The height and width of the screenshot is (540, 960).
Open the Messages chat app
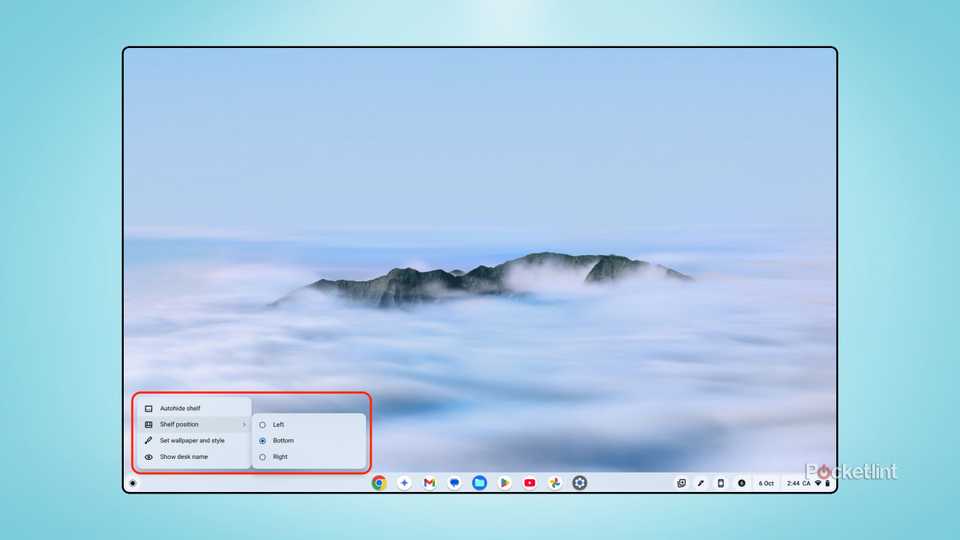pos(454,483)
